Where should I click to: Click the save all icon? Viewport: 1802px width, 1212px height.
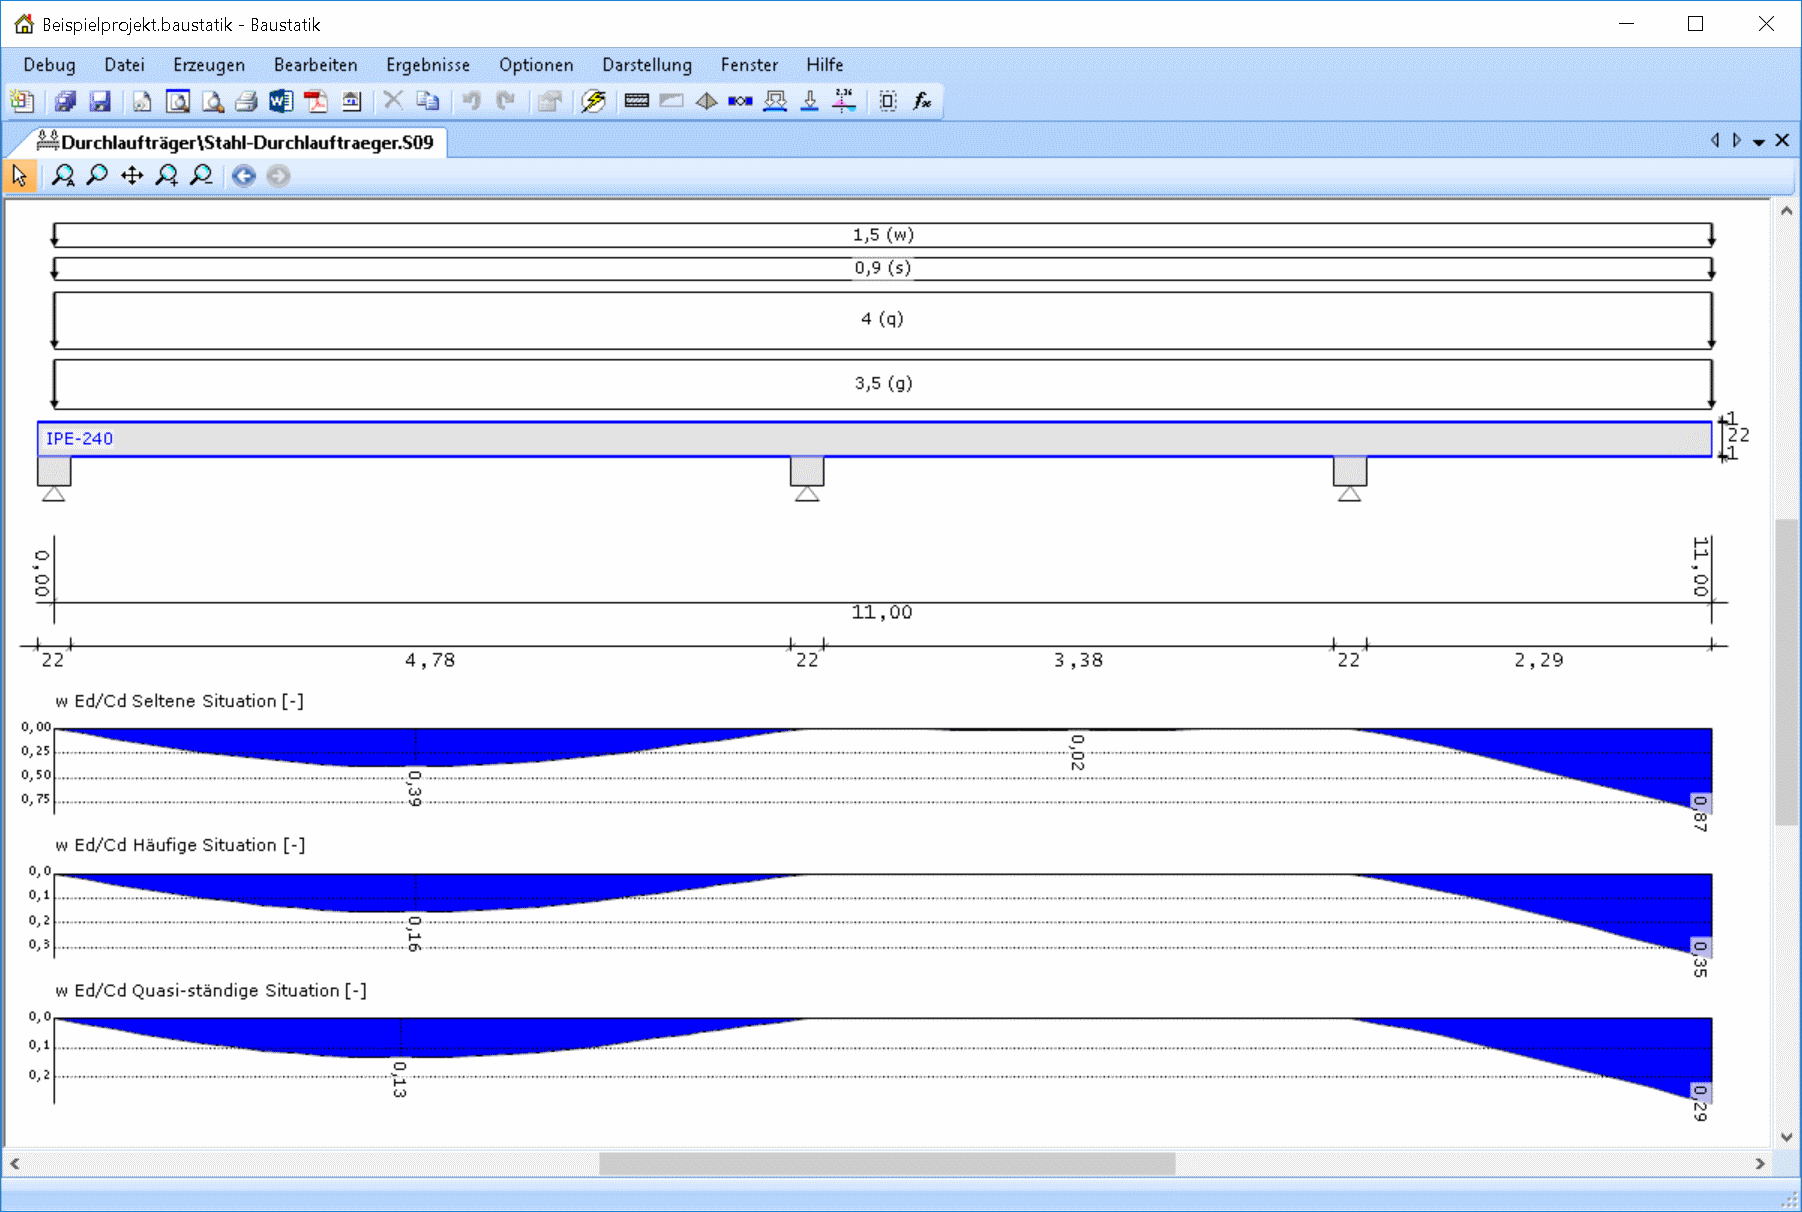tap(66, 101)
